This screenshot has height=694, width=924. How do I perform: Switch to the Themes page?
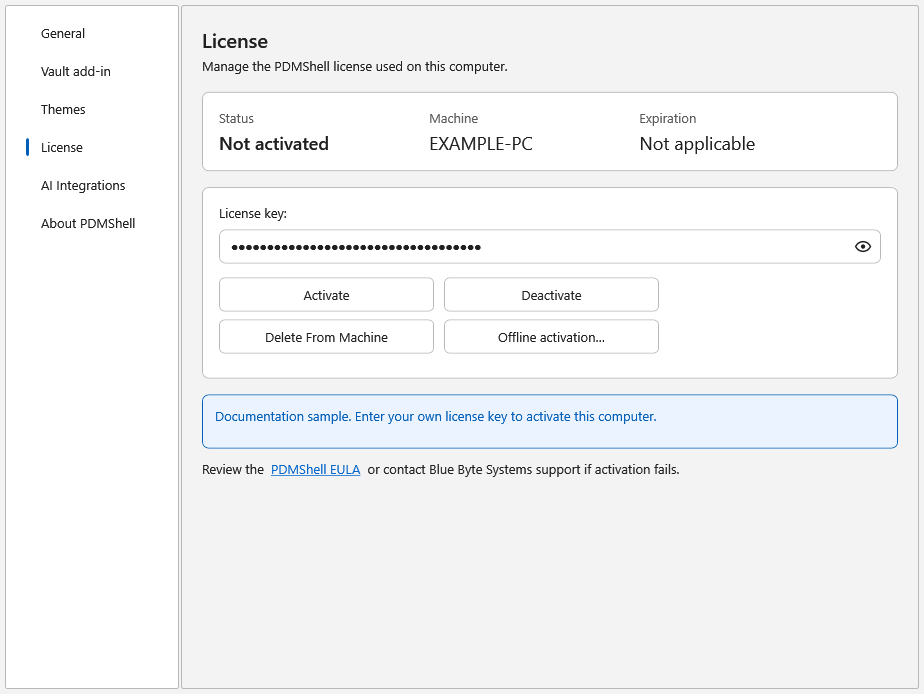(63, 110)
